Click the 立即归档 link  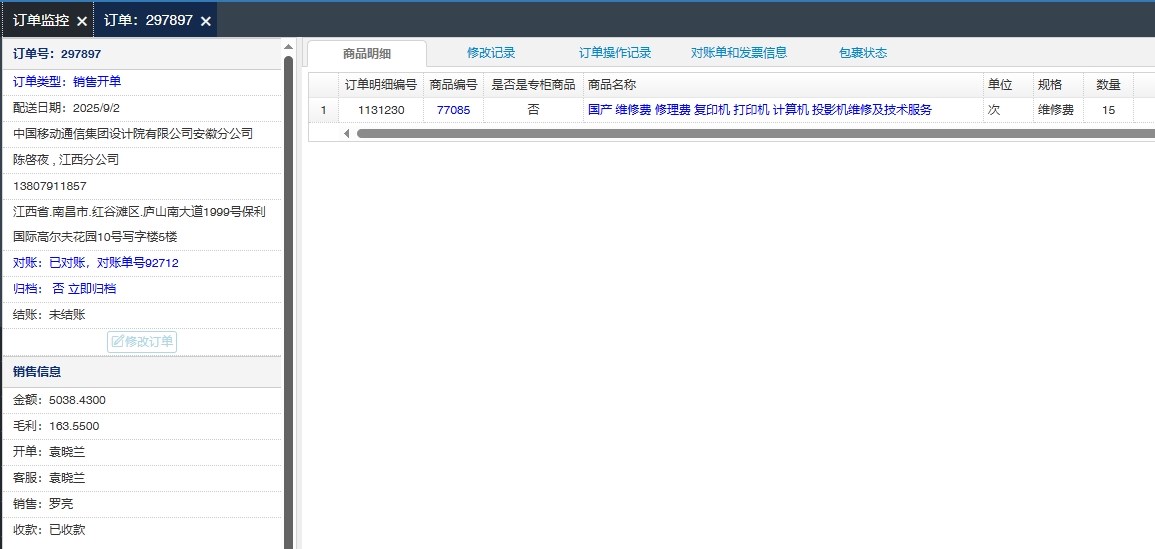click(x=91, y=289)
